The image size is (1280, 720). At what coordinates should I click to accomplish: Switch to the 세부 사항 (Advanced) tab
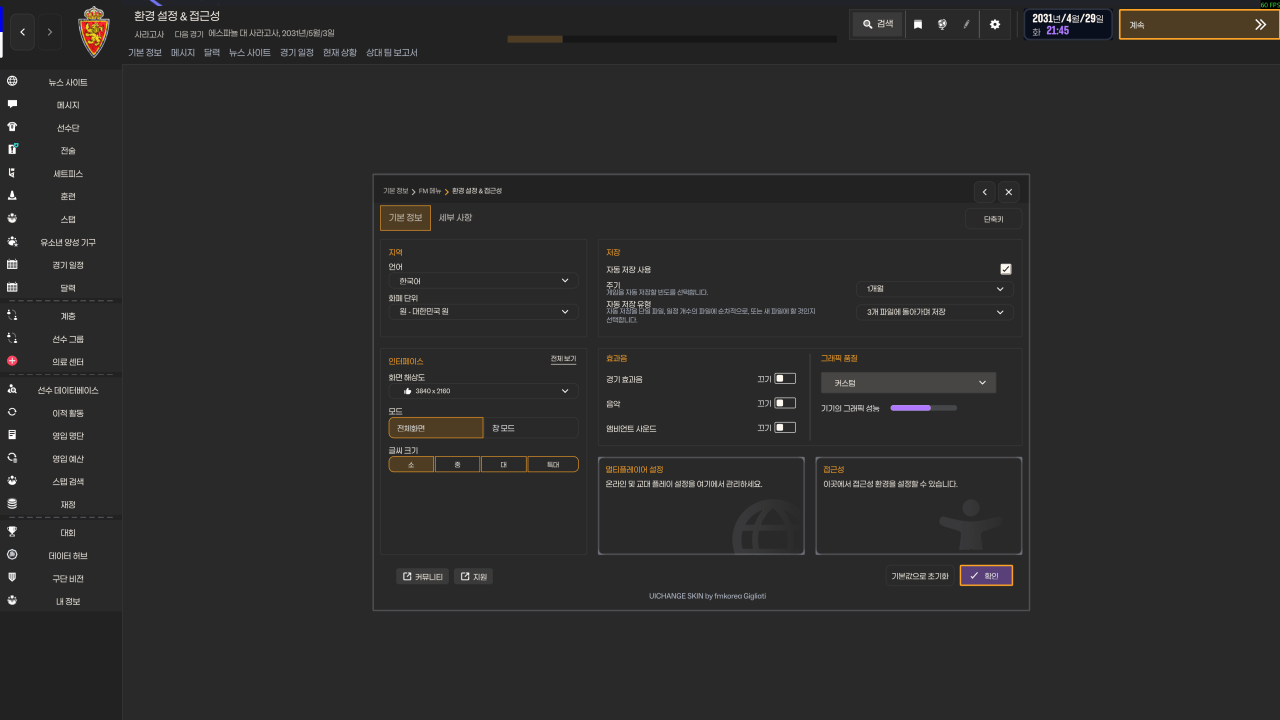coord(455,218)
